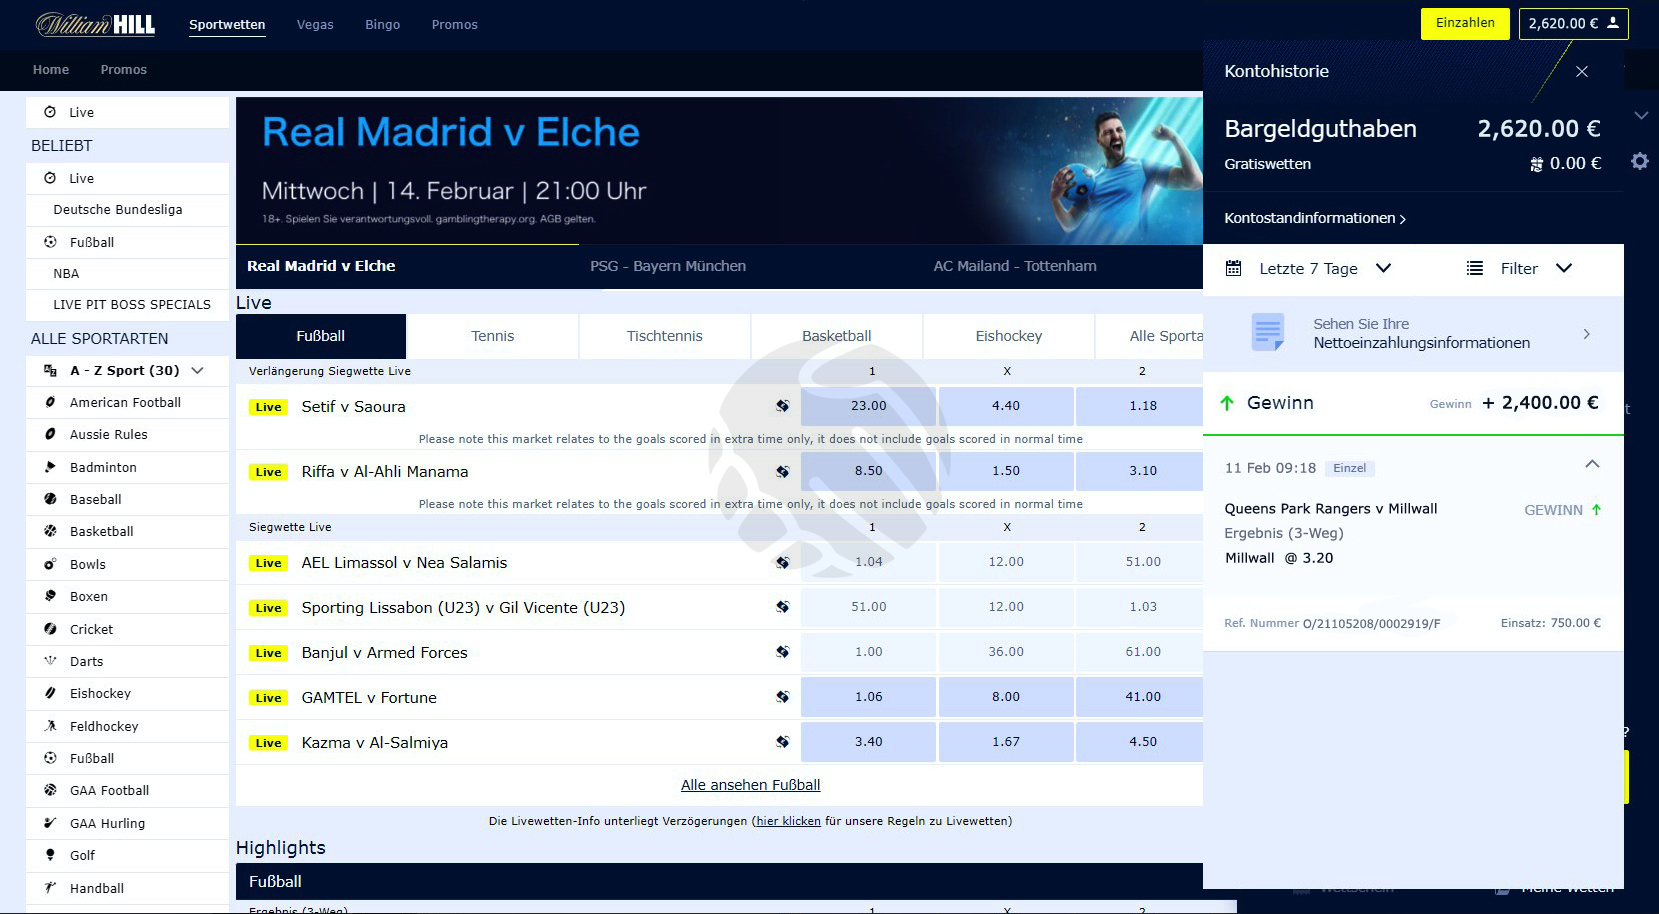Select AC Mailand - Tottenham banner tab
Screen dimensions: 1659x914
pos(1015,266)
